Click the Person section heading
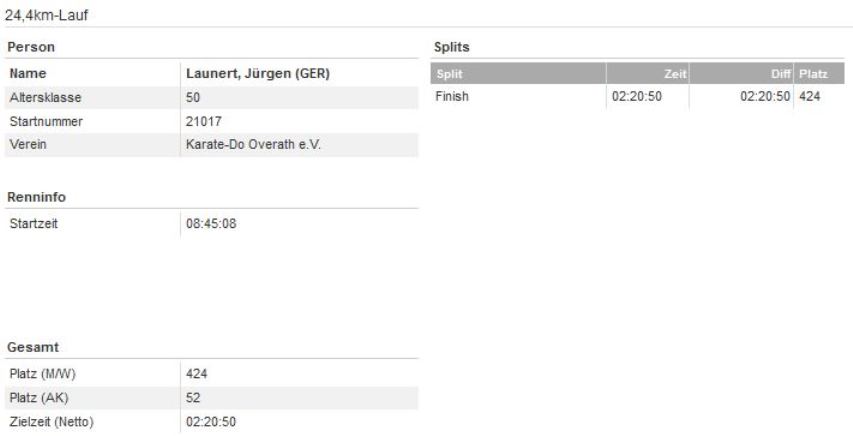The width and height of the screenshot is (853, 436). pos(29,47)
